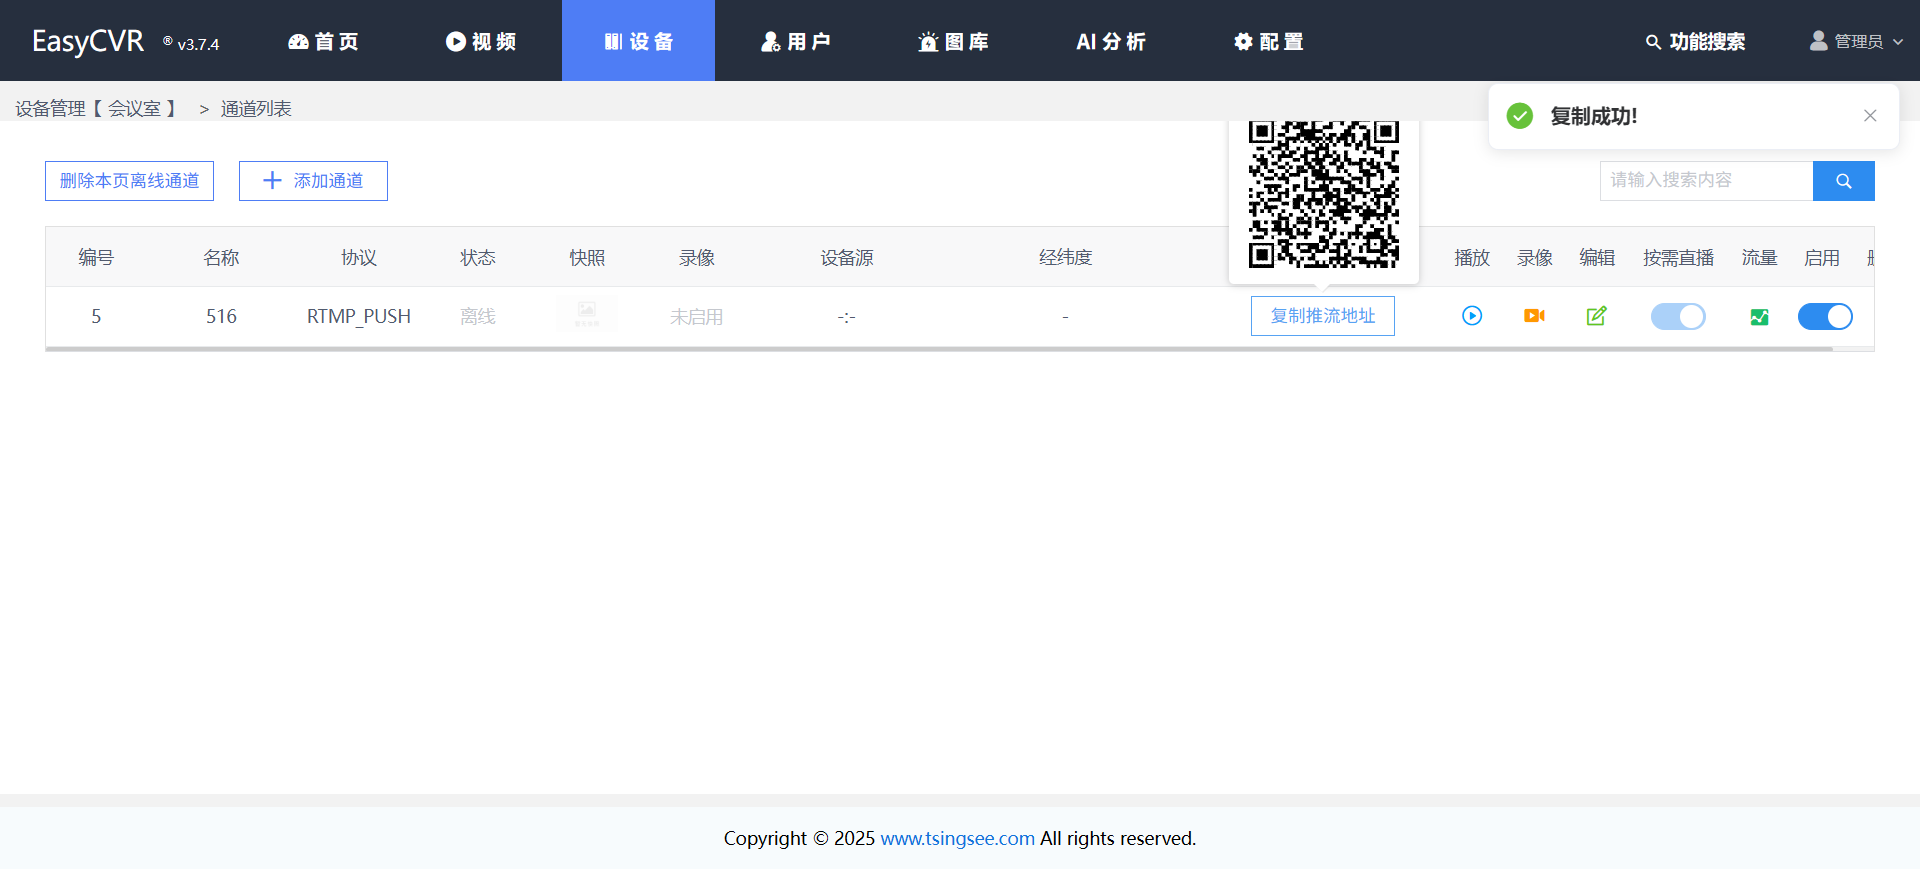Go to the 首页 home tab

(323, 41)
